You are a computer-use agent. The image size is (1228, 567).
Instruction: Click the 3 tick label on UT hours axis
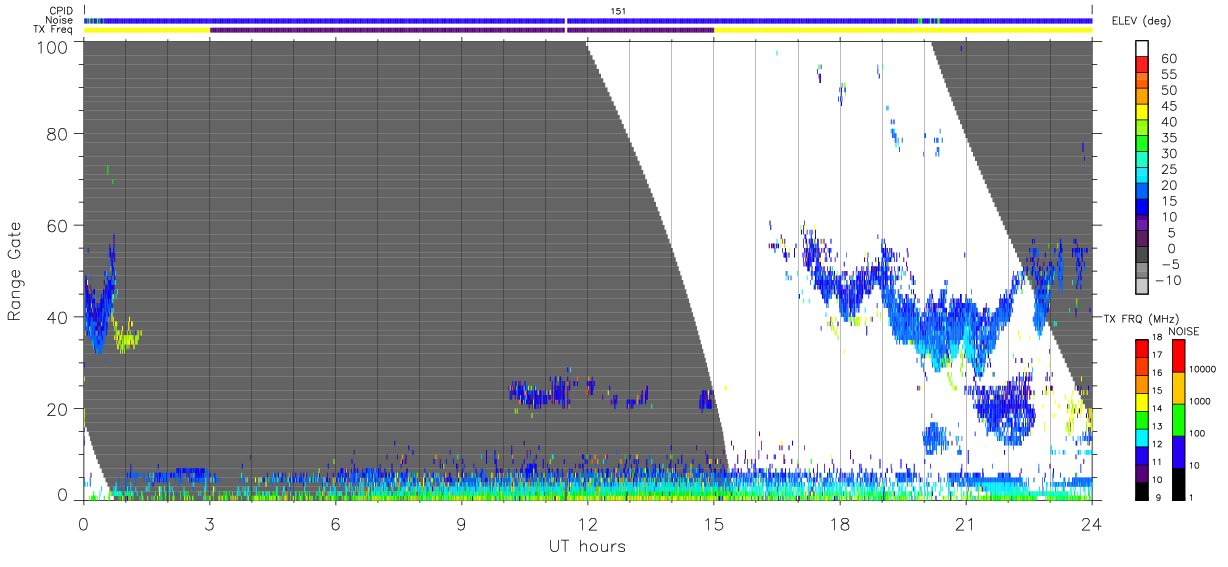[x=209, y=524]
